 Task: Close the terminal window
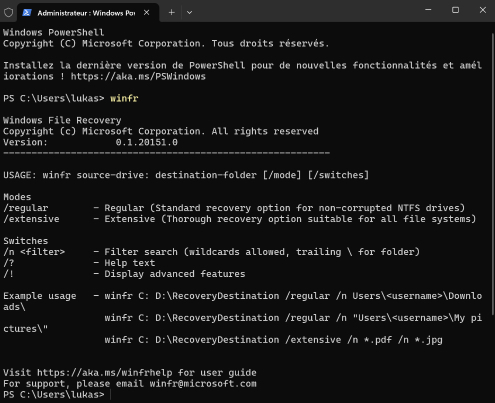(483, 10)
